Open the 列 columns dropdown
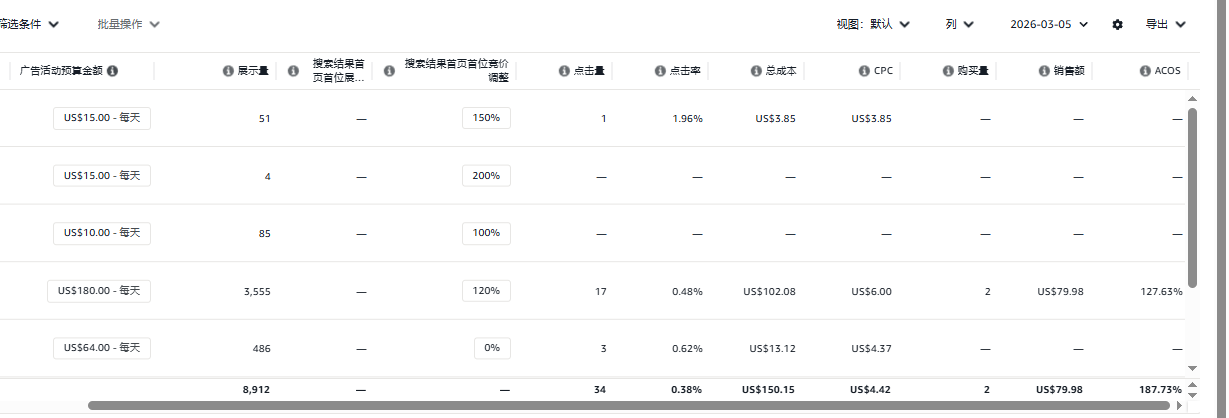The height and width of the screenshot is (418, 1229). tap(959, 24)
